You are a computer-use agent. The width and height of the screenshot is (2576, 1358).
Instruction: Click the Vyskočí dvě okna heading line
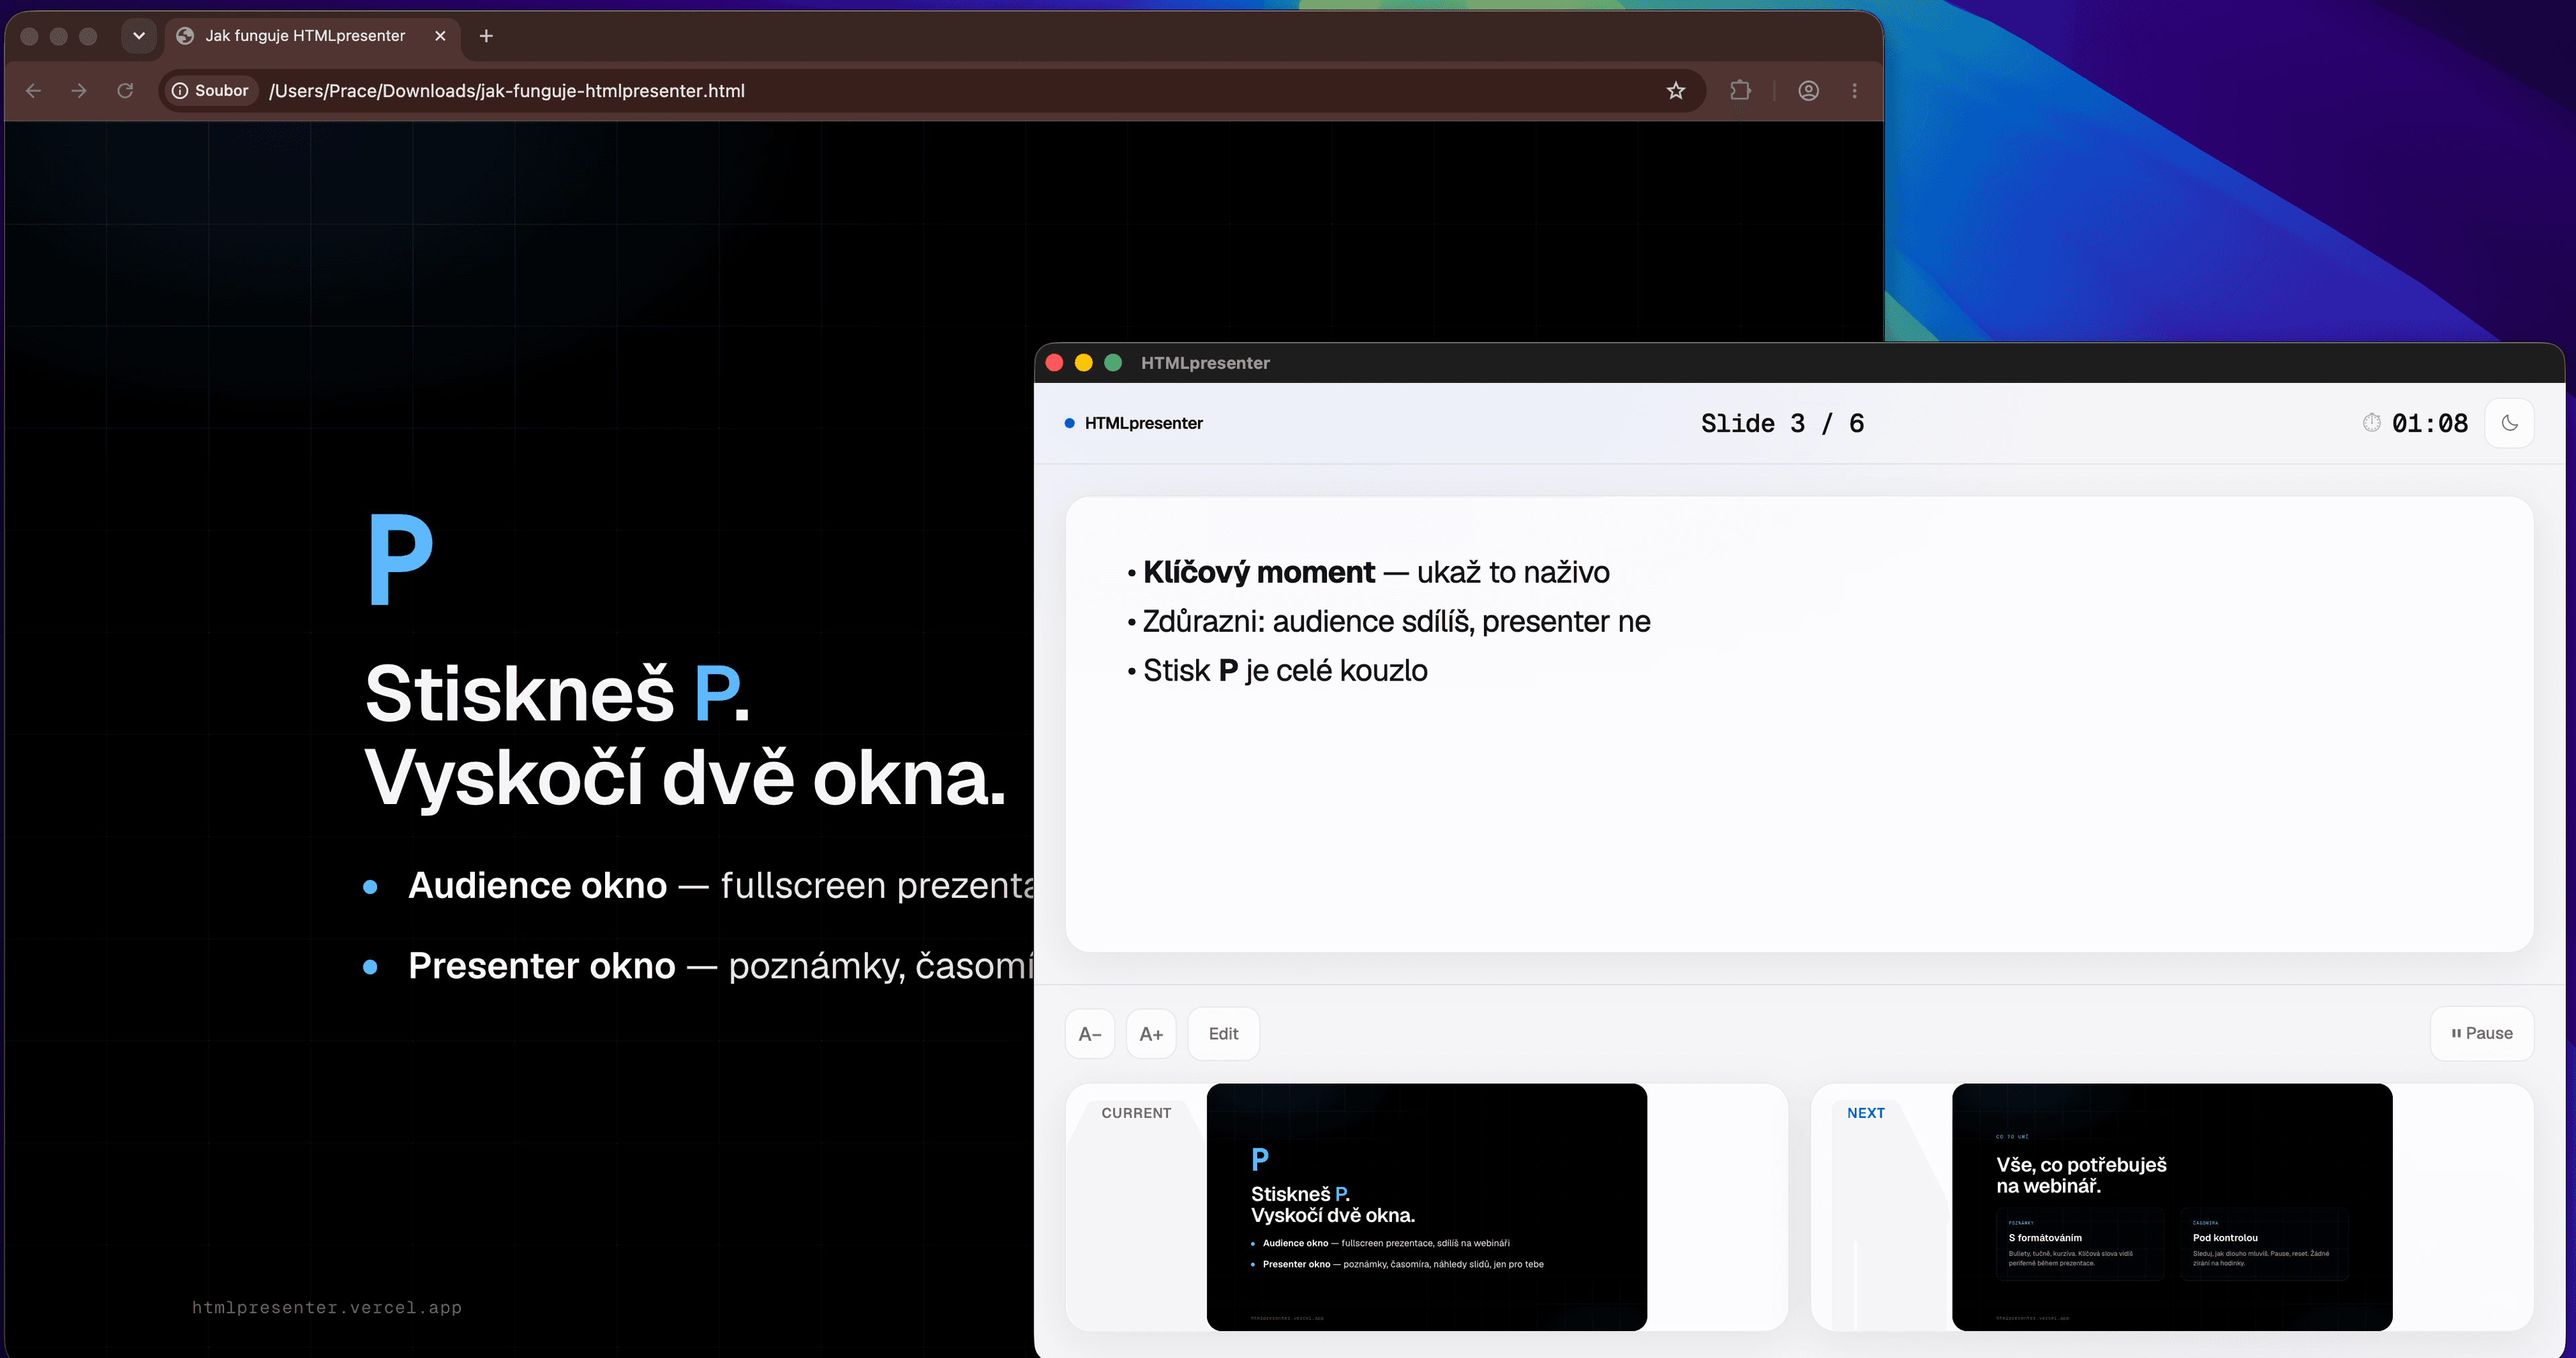[685, 778]
